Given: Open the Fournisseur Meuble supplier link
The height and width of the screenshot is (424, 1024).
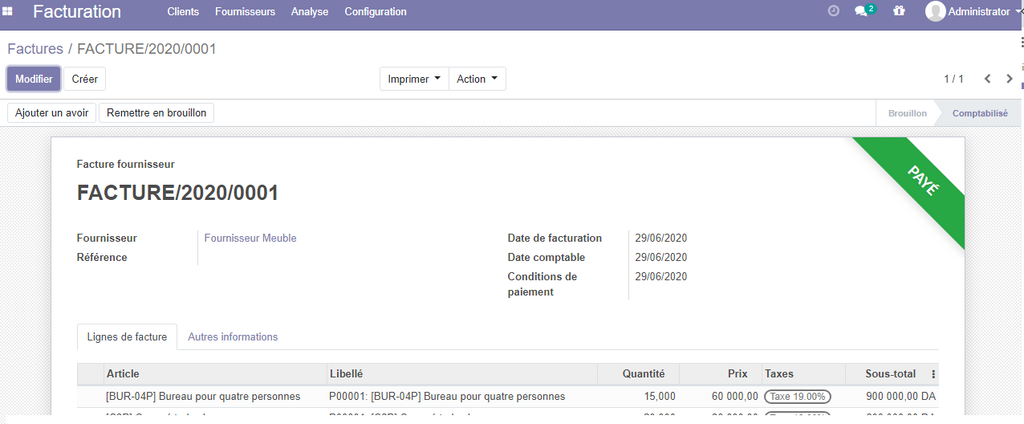Looking at the screenshot, I should [250, 238].
